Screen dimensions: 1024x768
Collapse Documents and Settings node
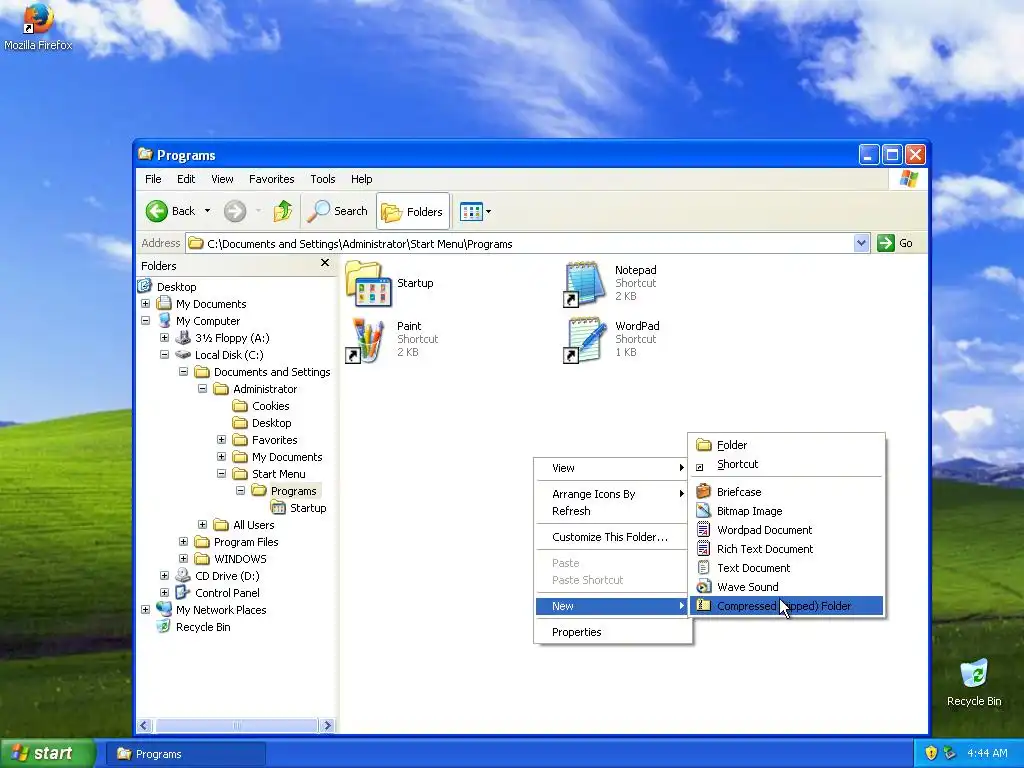click(x=184, y=372)
